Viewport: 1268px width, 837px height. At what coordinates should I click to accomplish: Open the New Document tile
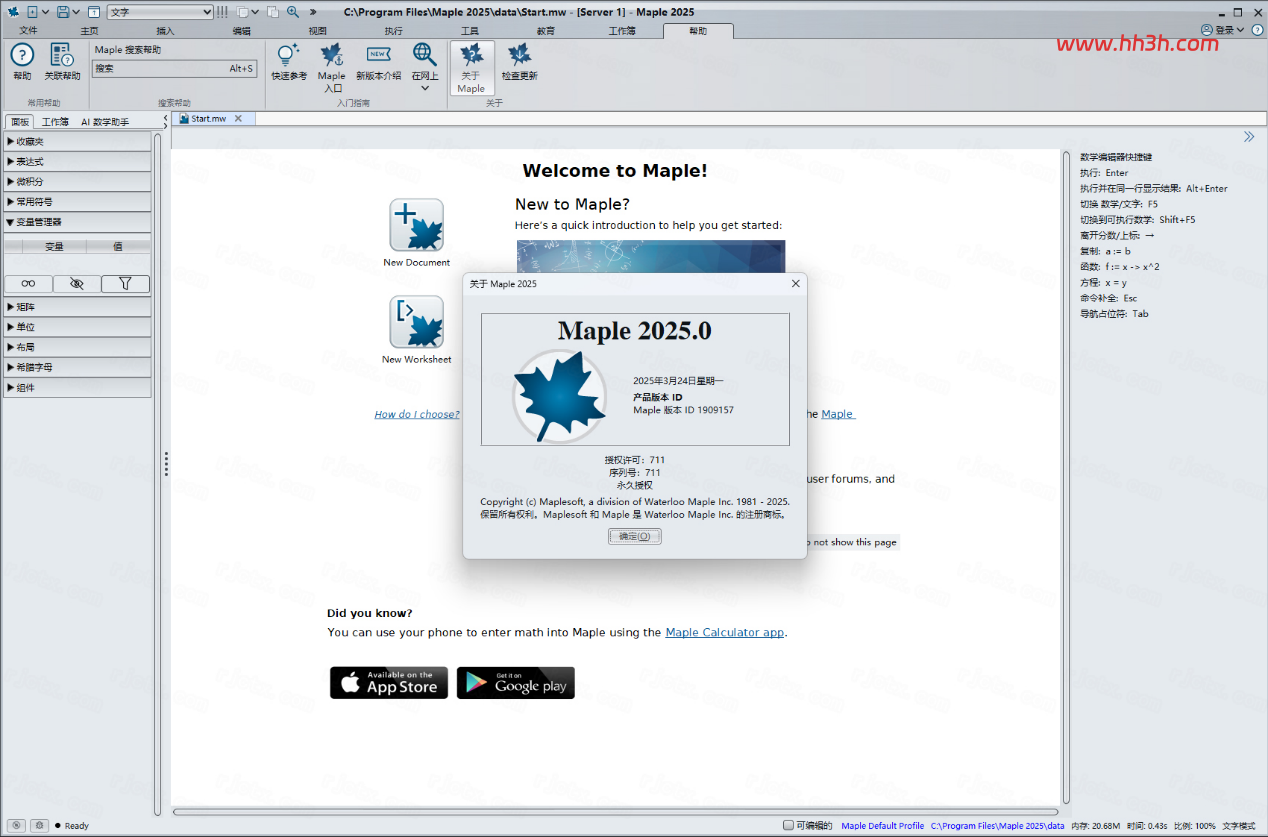[416, 225]
